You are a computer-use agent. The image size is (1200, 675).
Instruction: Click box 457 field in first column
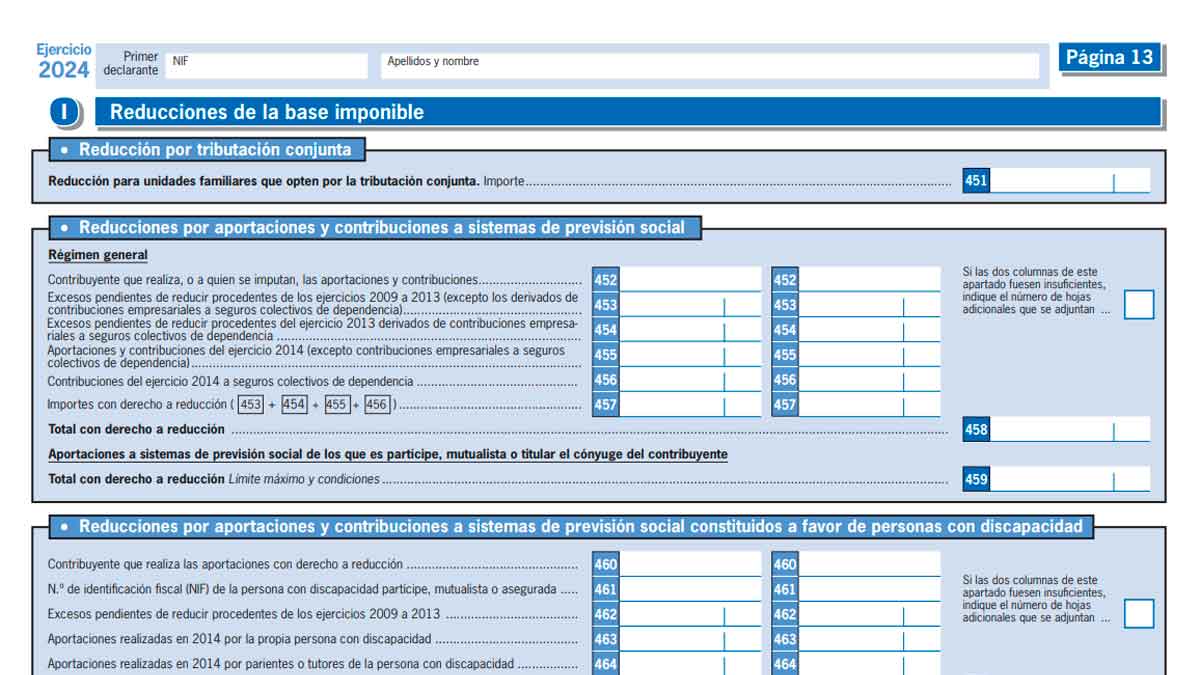[x=691, y=405]
